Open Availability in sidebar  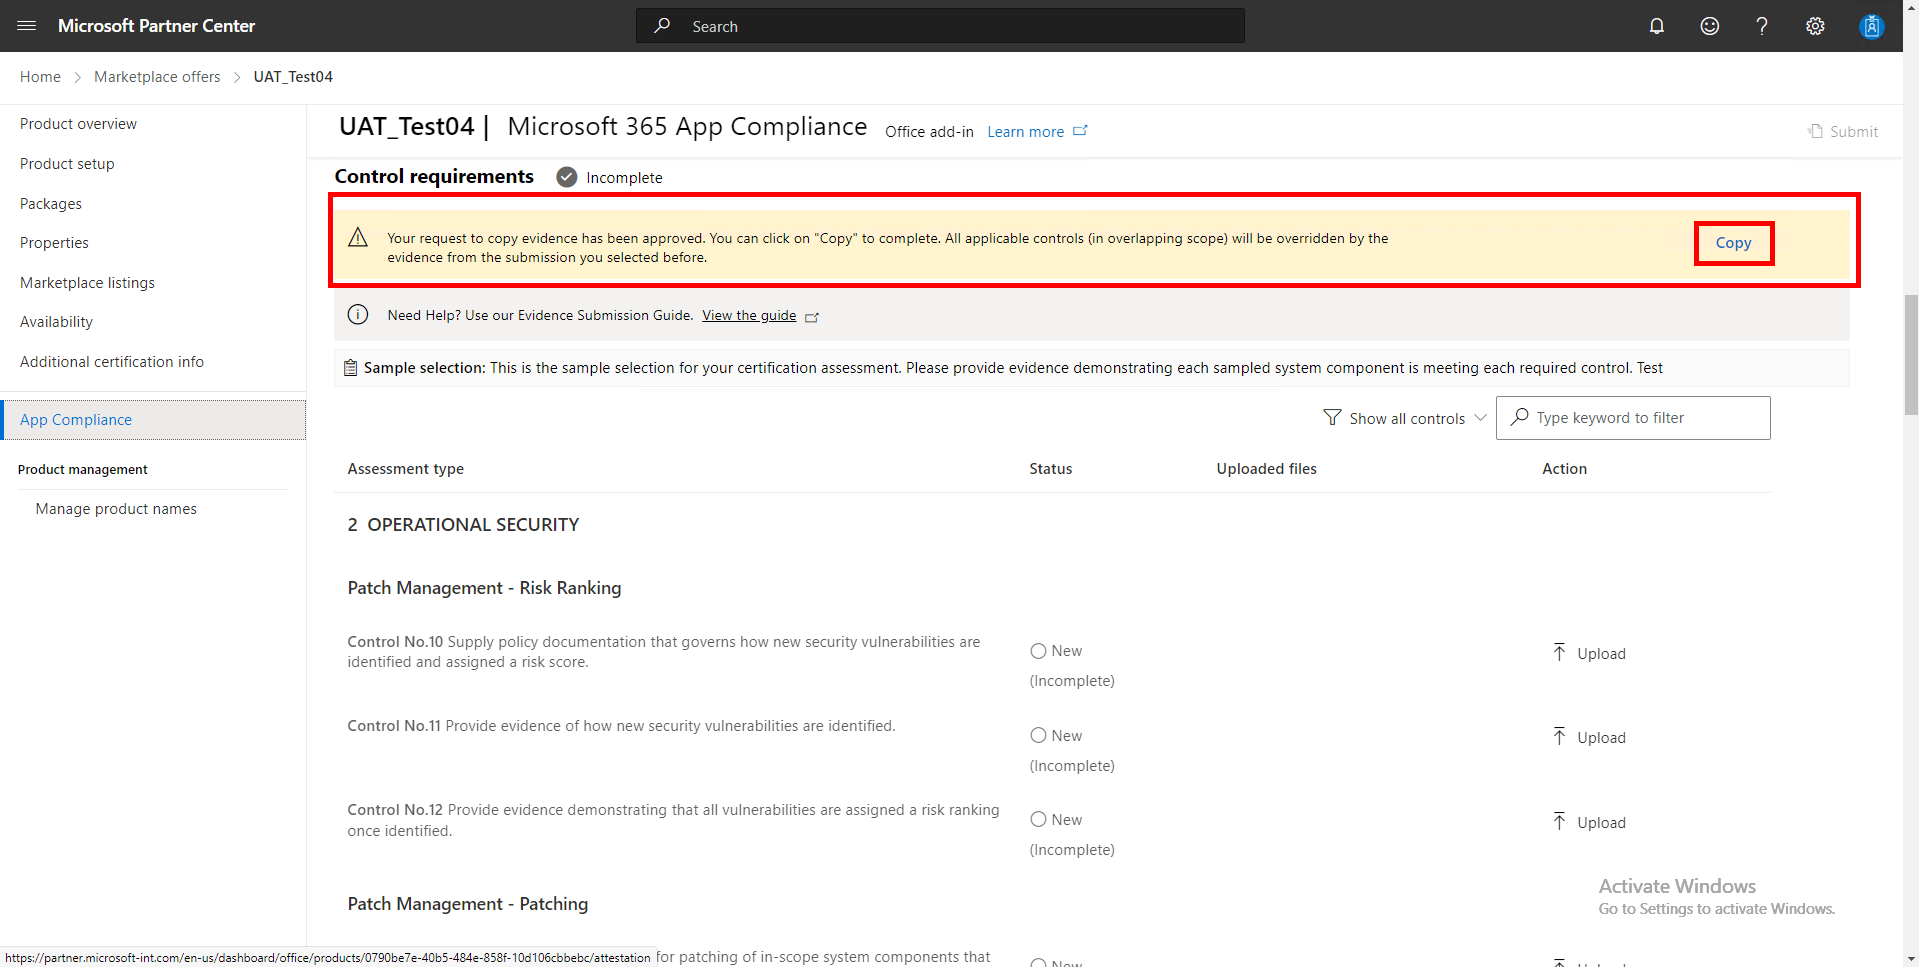[x=56, y=322]
